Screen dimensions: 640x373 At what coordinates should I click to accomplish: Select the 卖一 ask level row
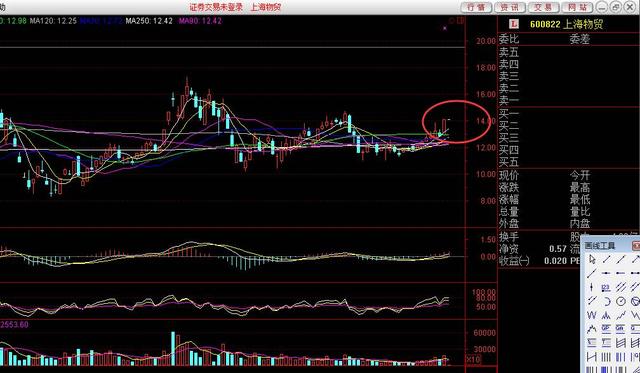click(568, 100)
